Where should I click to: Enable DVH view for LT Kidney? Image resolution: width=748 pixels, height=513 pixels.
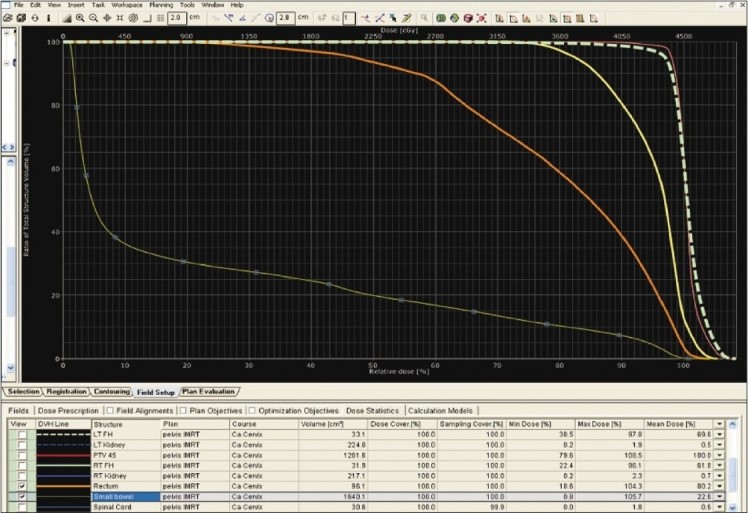(x=22, y=445)
